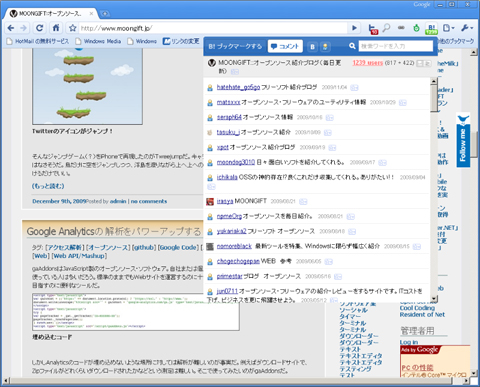Close the MOONGIFT tab

pos(91,14)
